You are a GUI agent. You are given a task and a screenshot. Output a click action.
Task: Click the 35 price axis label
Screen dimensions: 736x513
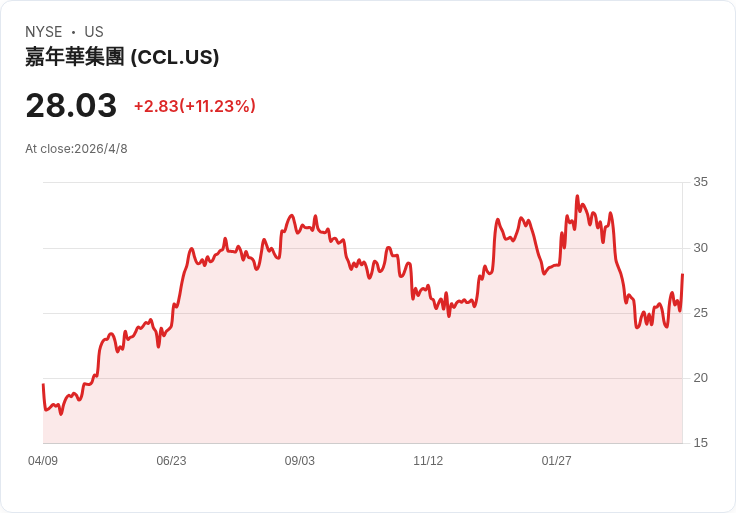coord(700,182)
